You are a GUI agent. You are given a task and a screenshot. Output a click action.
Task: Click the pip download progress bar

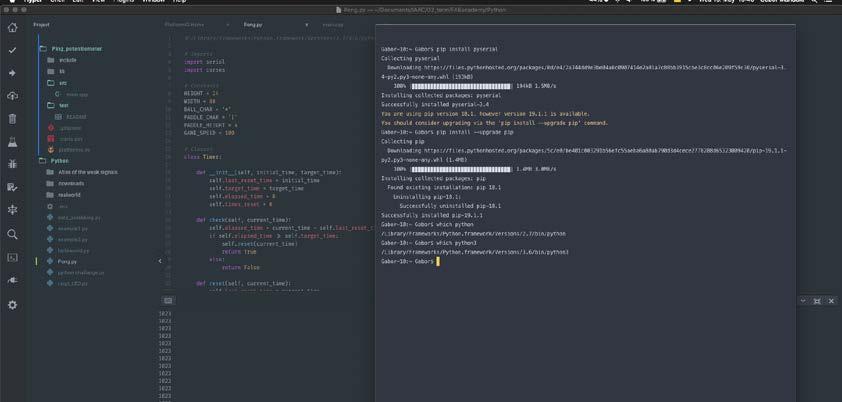461,169
